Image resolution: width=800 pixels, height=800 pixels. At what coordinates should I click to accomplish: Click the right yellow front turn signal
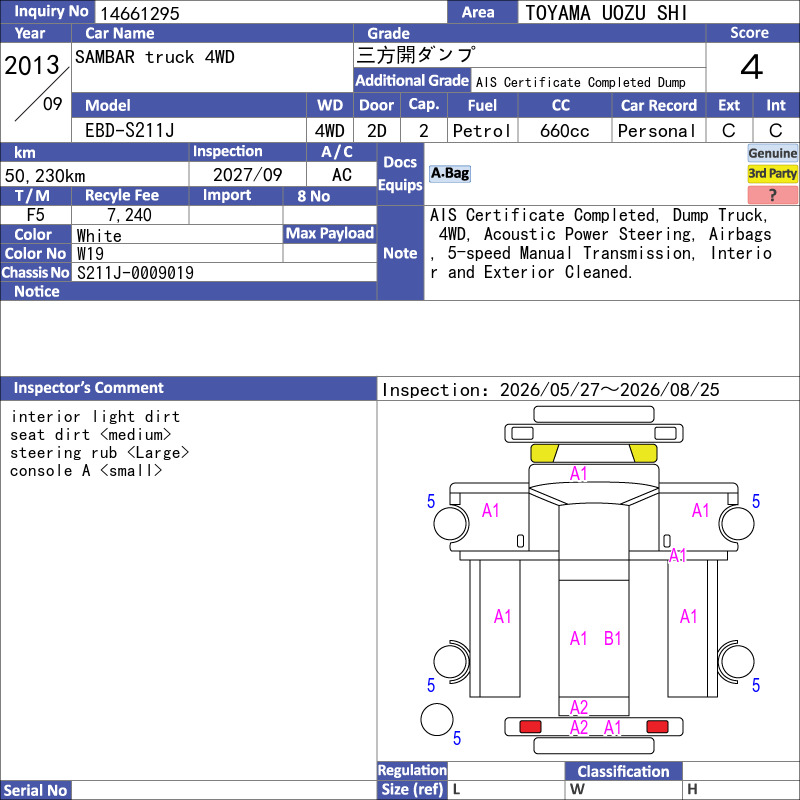pos(643,453)
